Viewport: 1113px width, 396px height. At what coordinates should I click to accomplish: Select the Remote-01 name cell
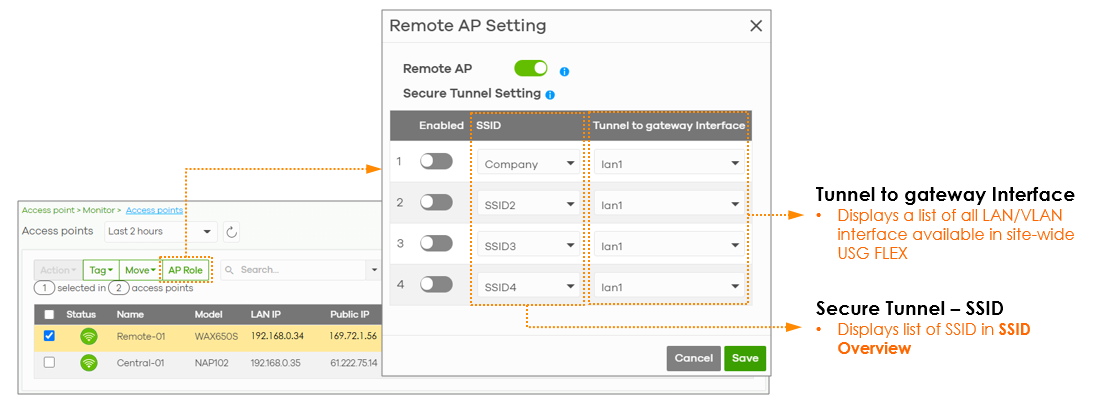click(141, 337)
